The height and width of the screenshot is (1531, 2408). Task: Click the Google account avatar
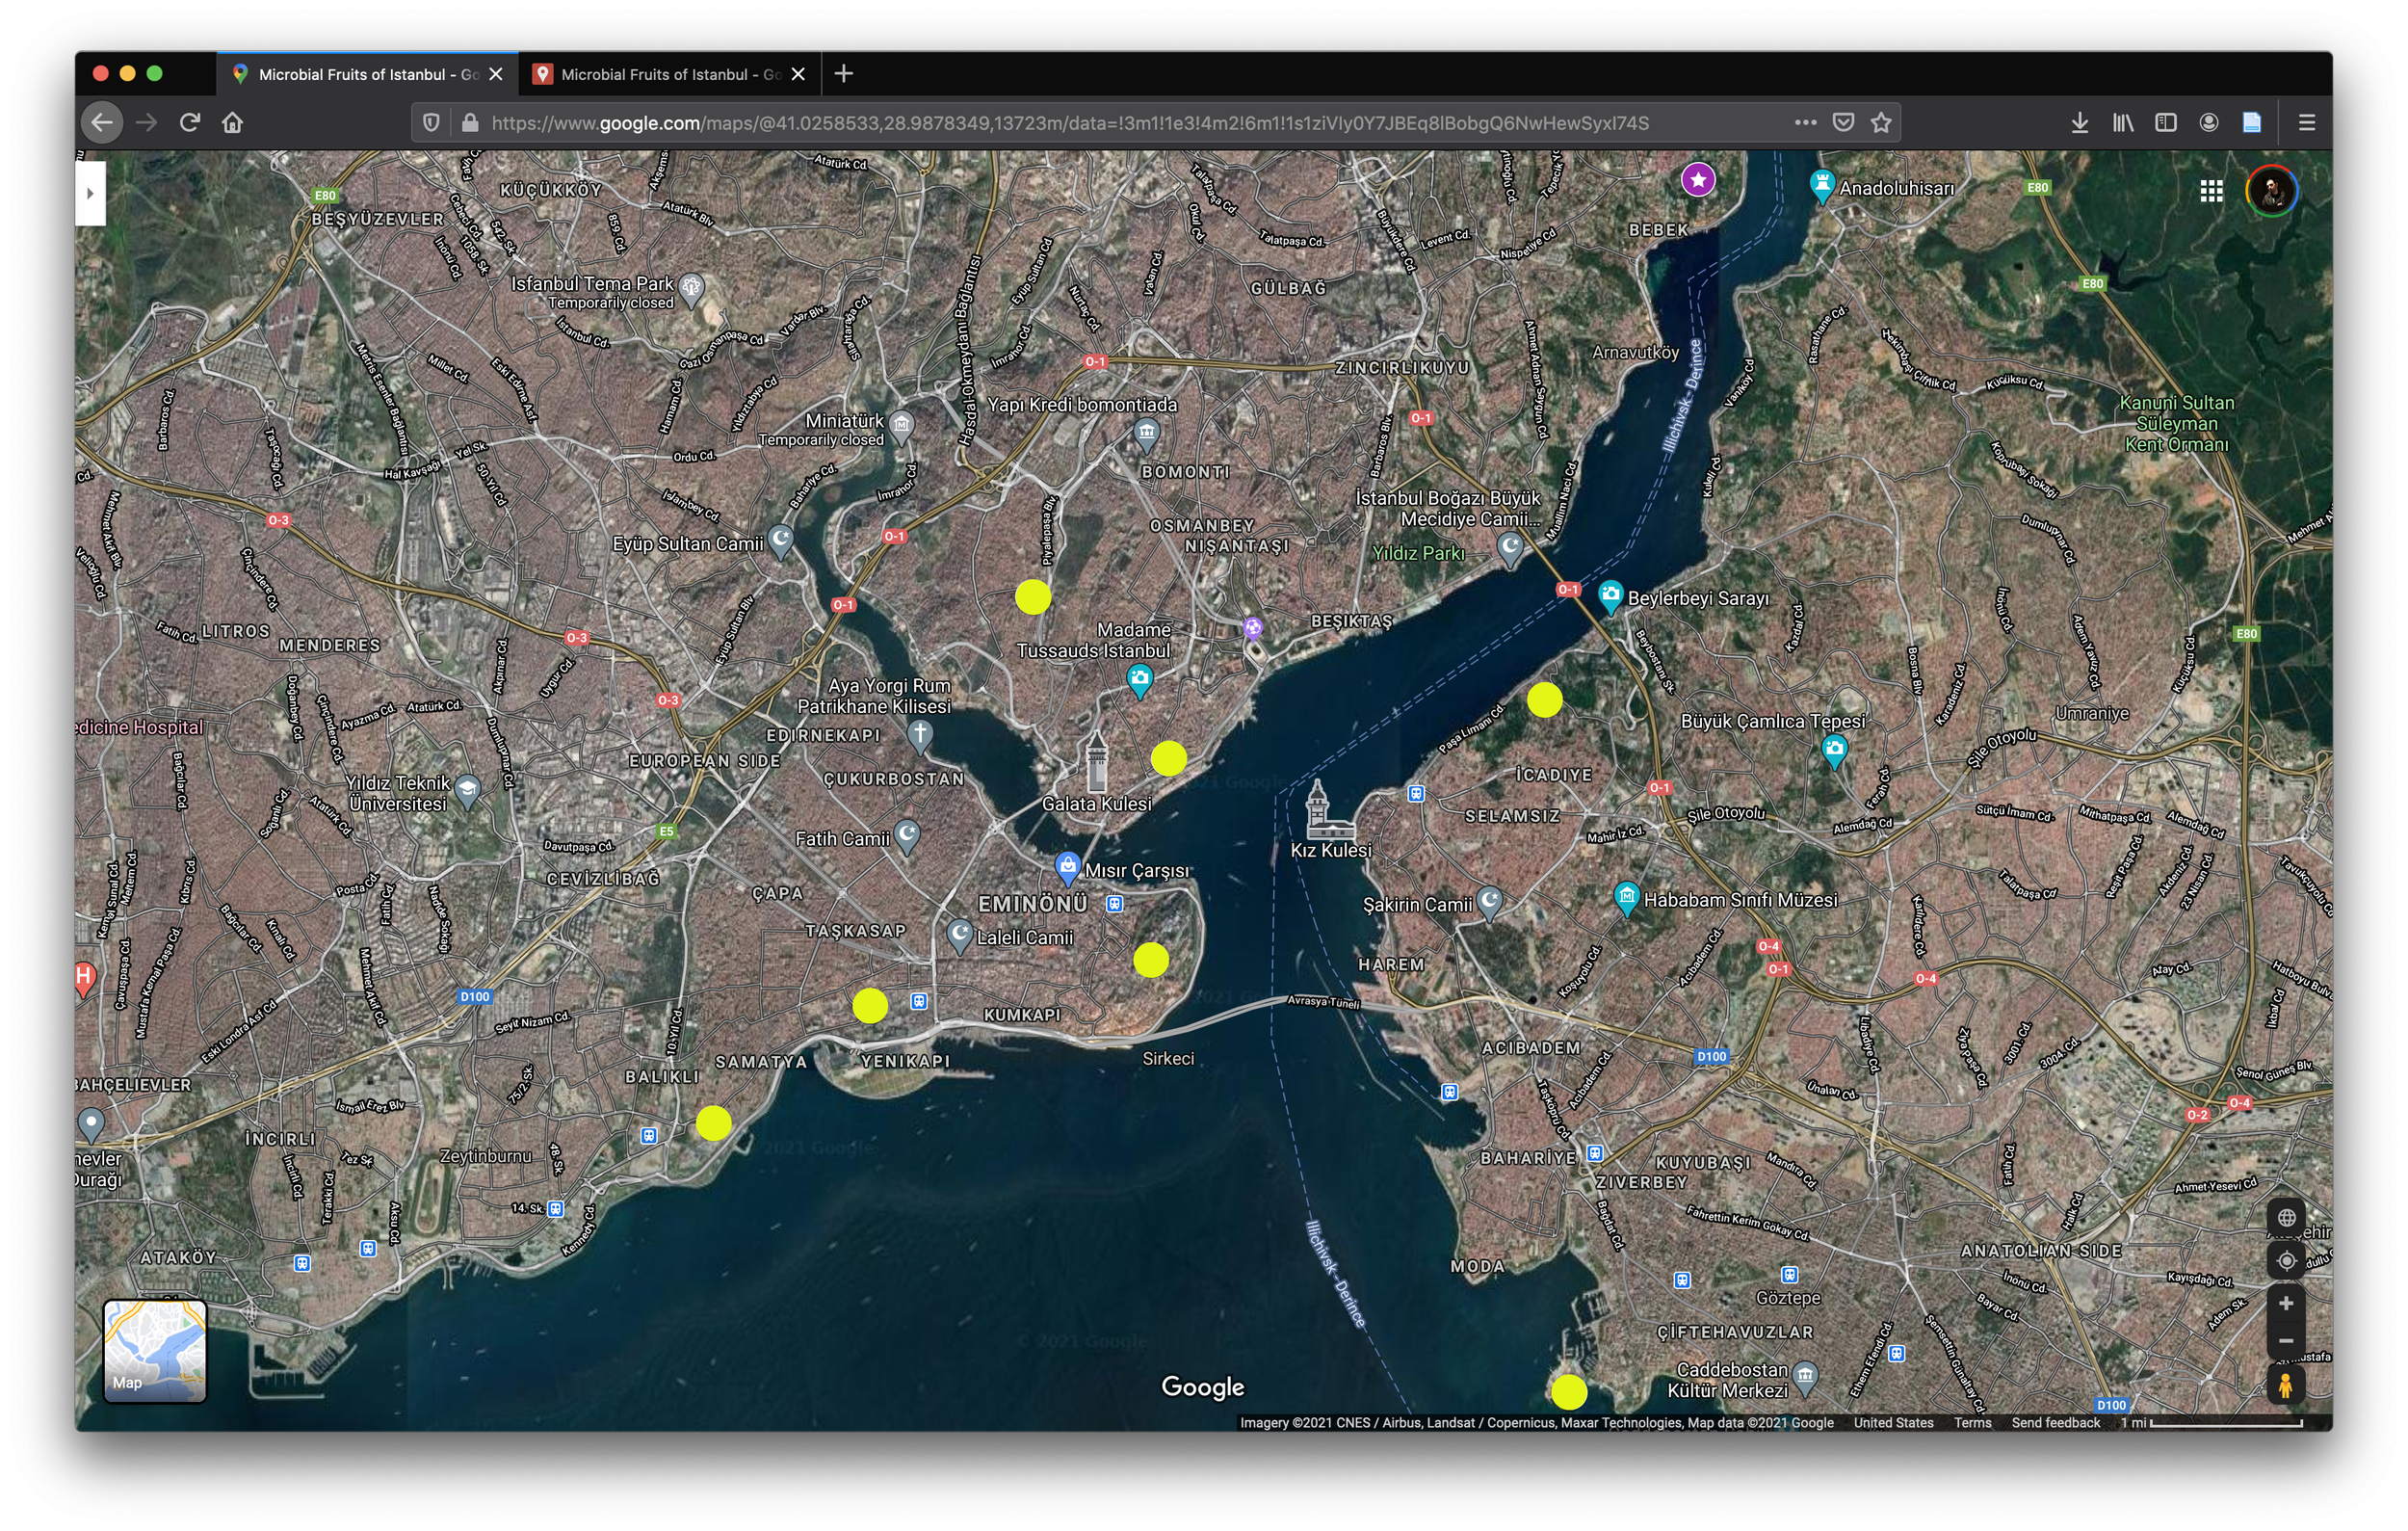click(2273, 190)
